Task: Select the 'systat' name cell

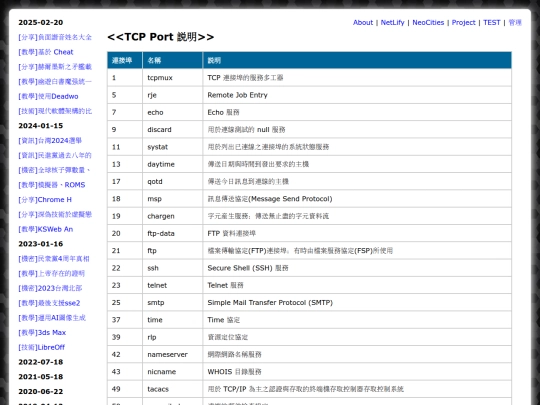Action: 173,147
